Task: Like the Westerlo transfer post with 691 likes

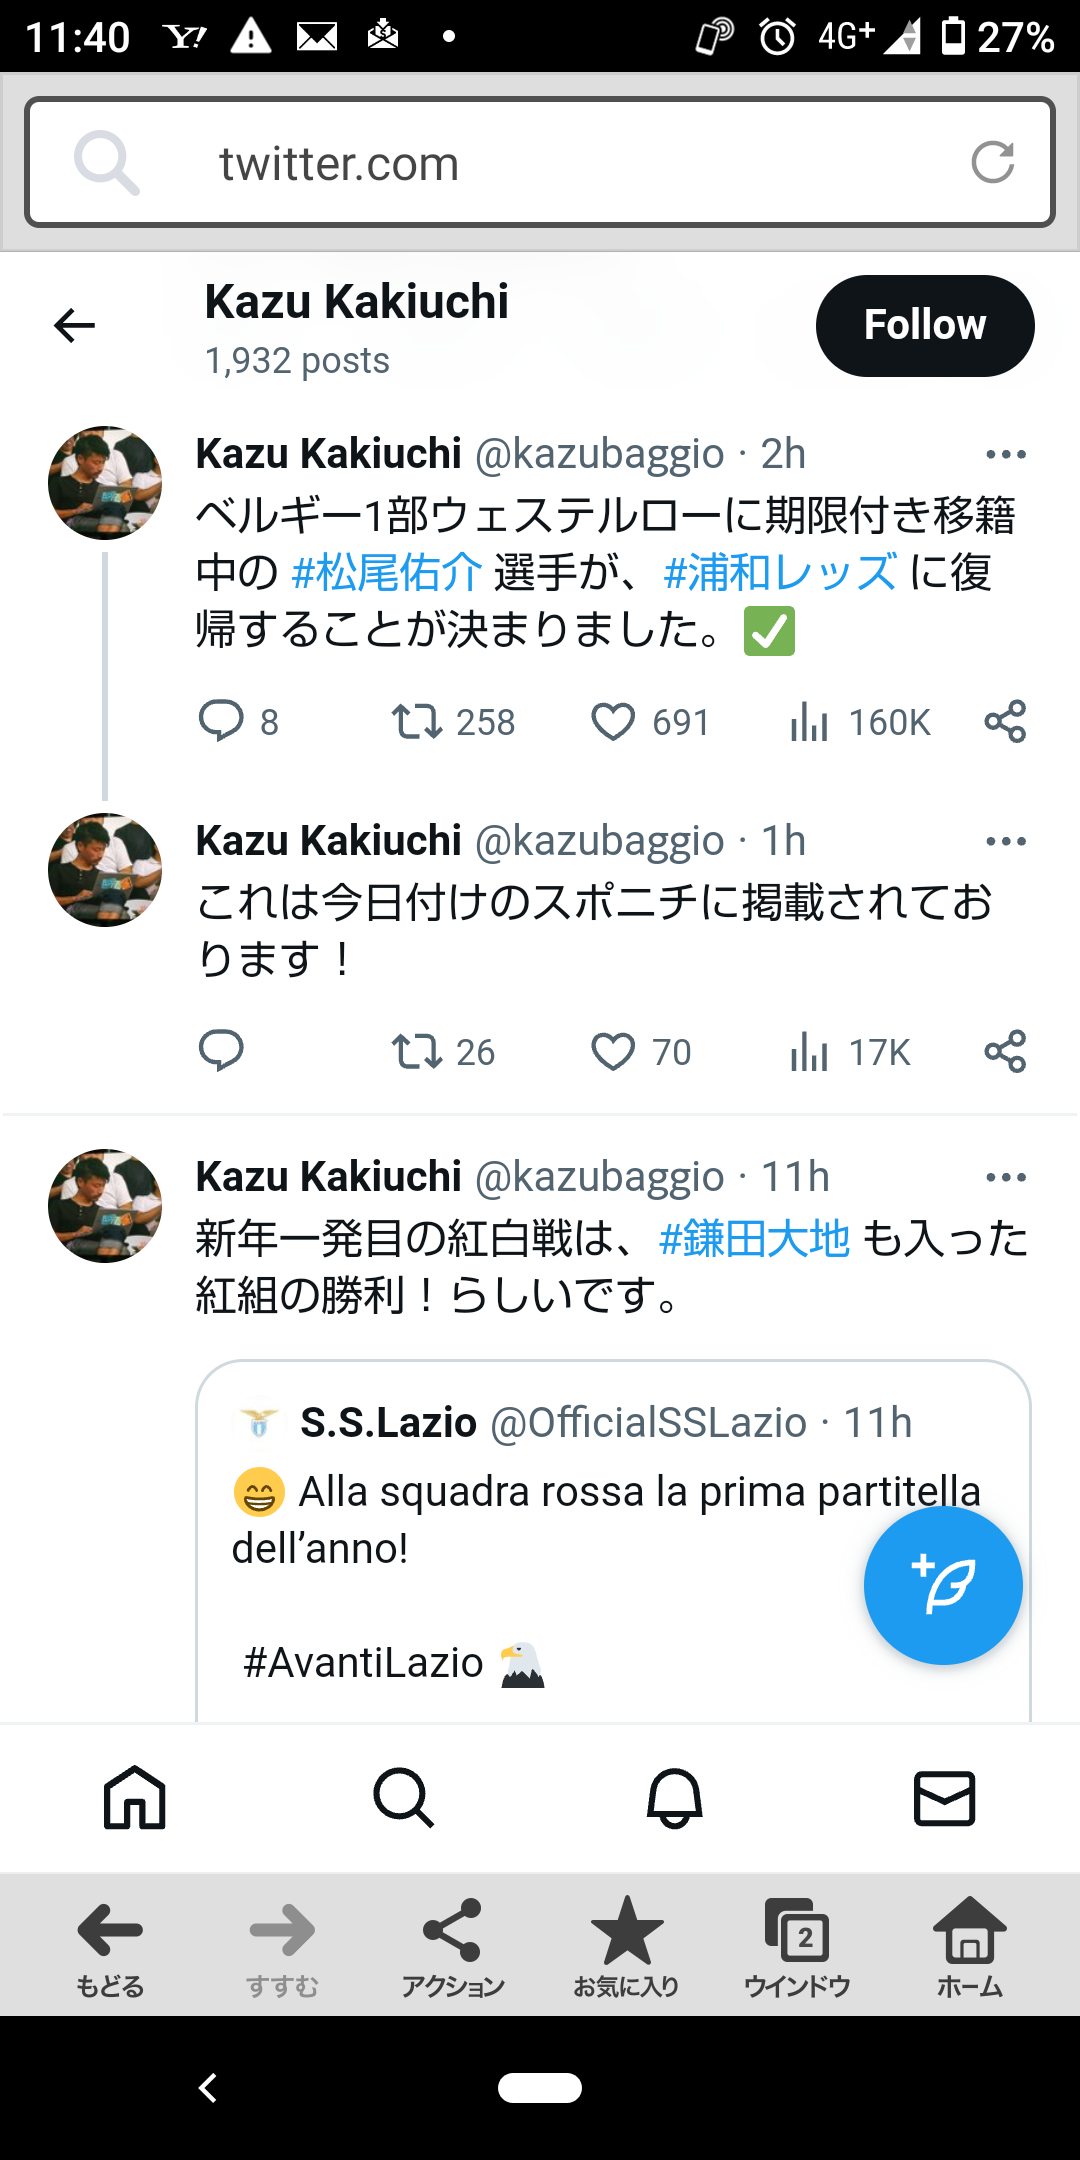Action: (613, 722)
